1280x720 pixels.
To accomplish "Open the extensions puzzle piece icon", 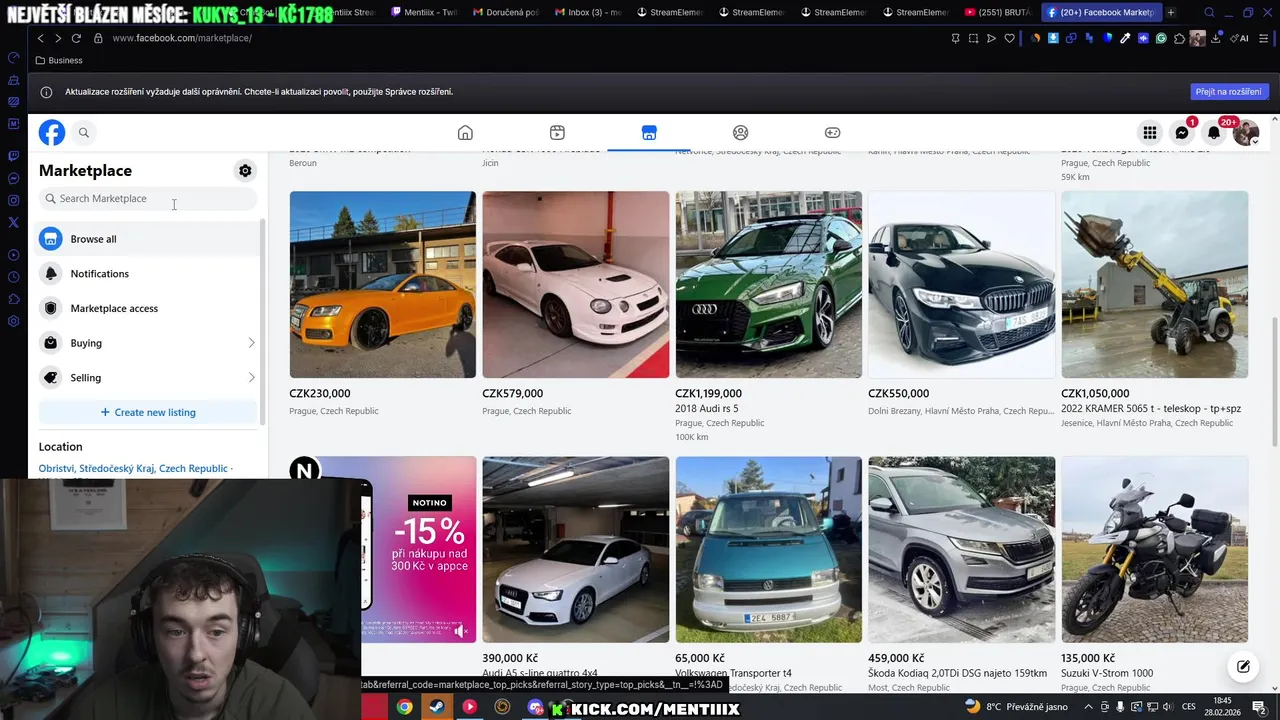I will pyautogui.click(x=1179, y=38).
